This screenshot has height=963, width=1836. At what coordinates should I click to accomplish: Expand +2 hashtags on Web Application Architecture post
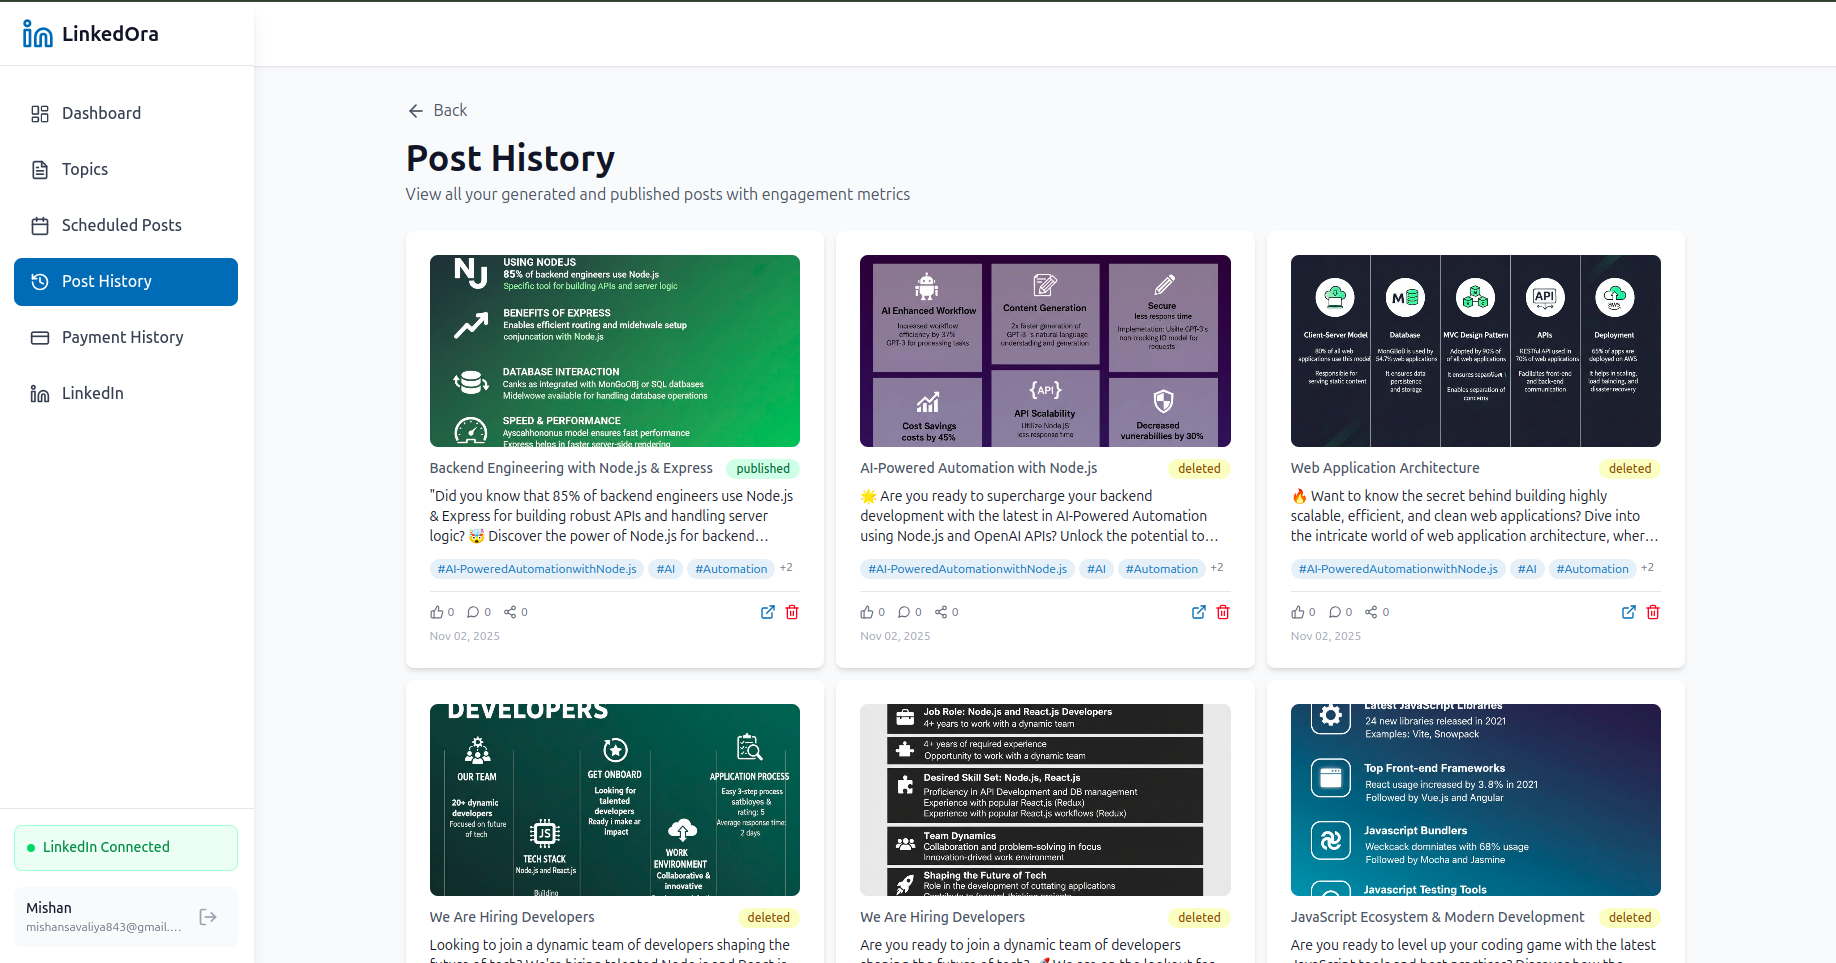pyautogui.click(x=1648, y=567)
